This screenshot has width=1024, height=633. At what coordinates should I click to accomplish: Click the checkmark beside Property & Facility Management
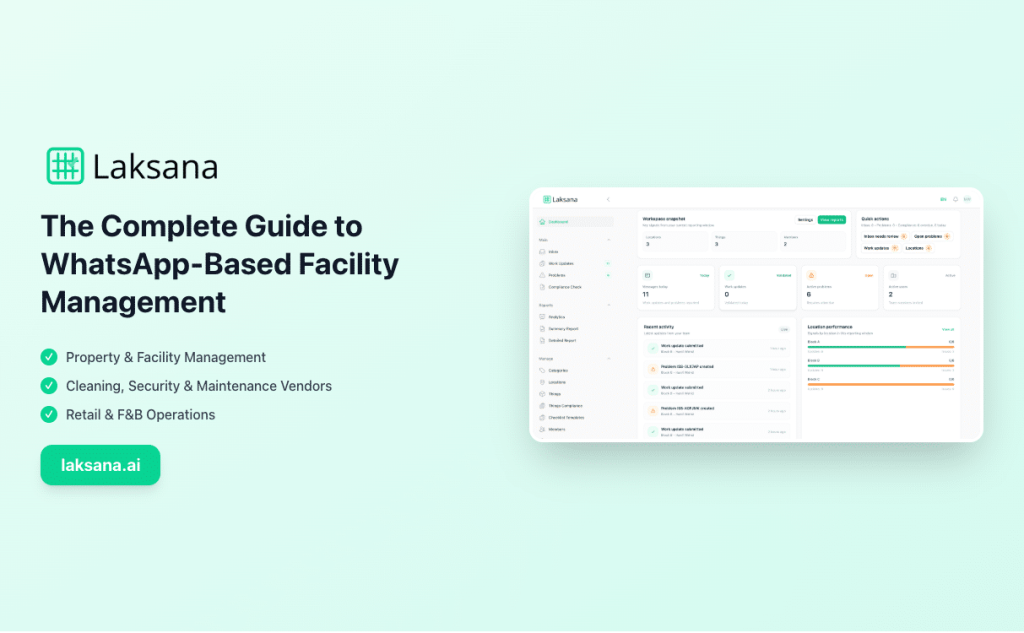tap(48, 357)
